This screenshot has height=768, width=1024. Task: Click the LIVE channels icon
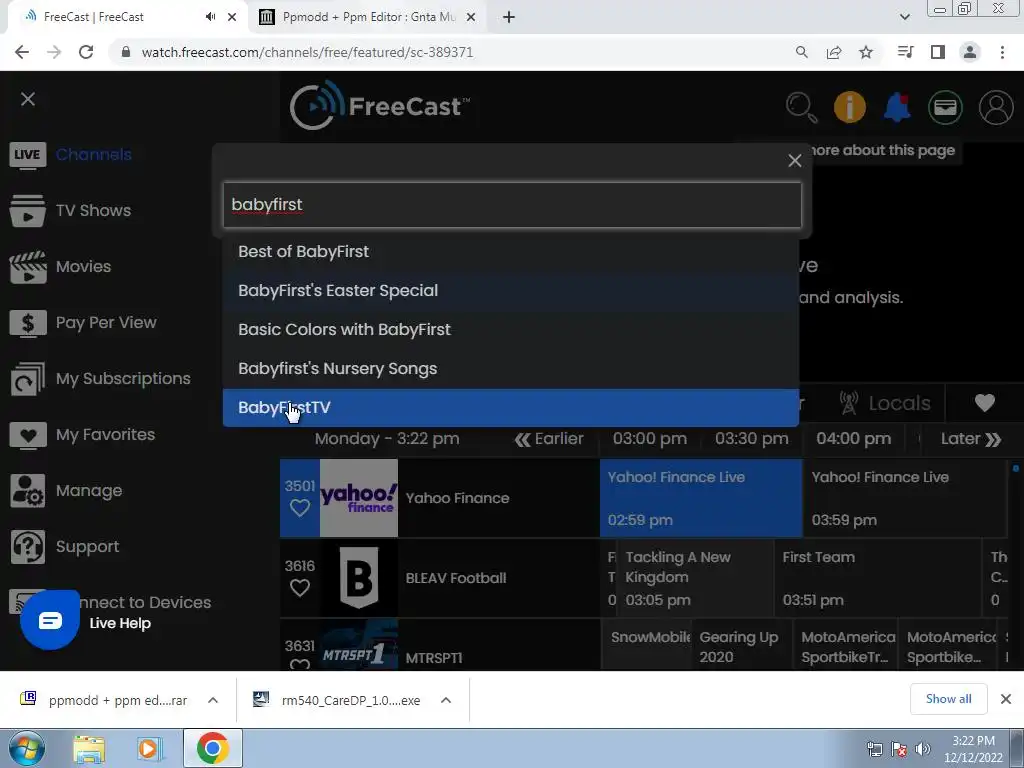coord(27,155)
